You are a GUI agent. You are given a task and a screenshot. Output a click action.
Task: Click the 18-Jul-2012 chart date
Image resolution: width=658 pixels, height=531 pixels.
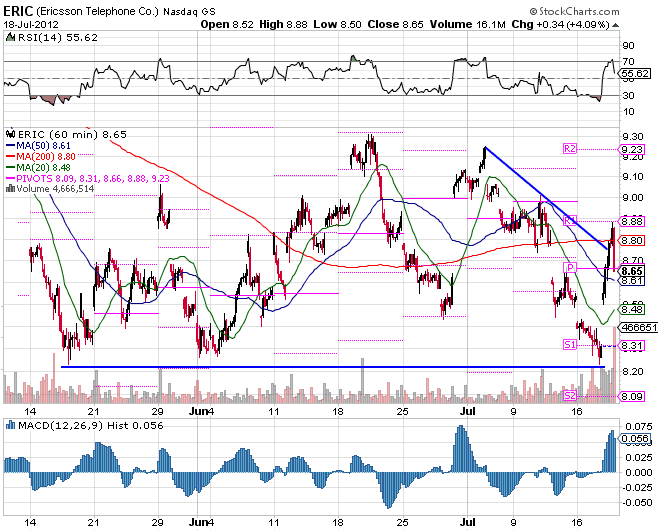31,24
